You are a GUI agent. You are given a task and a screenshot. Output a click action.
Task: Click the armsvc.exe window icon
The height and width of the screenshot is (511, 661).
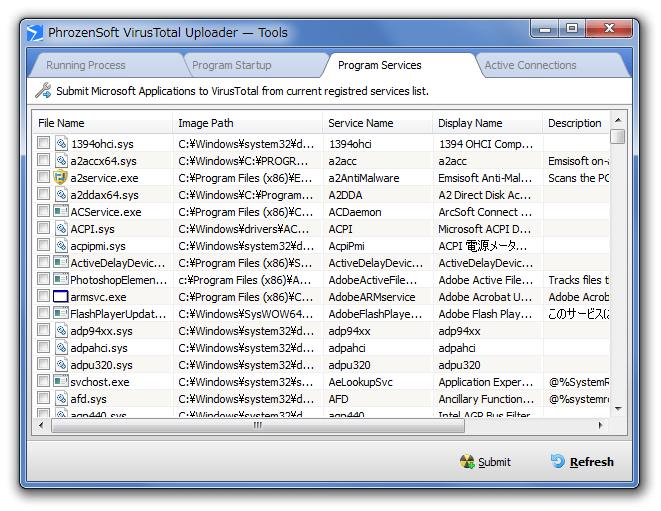[61, 296]
